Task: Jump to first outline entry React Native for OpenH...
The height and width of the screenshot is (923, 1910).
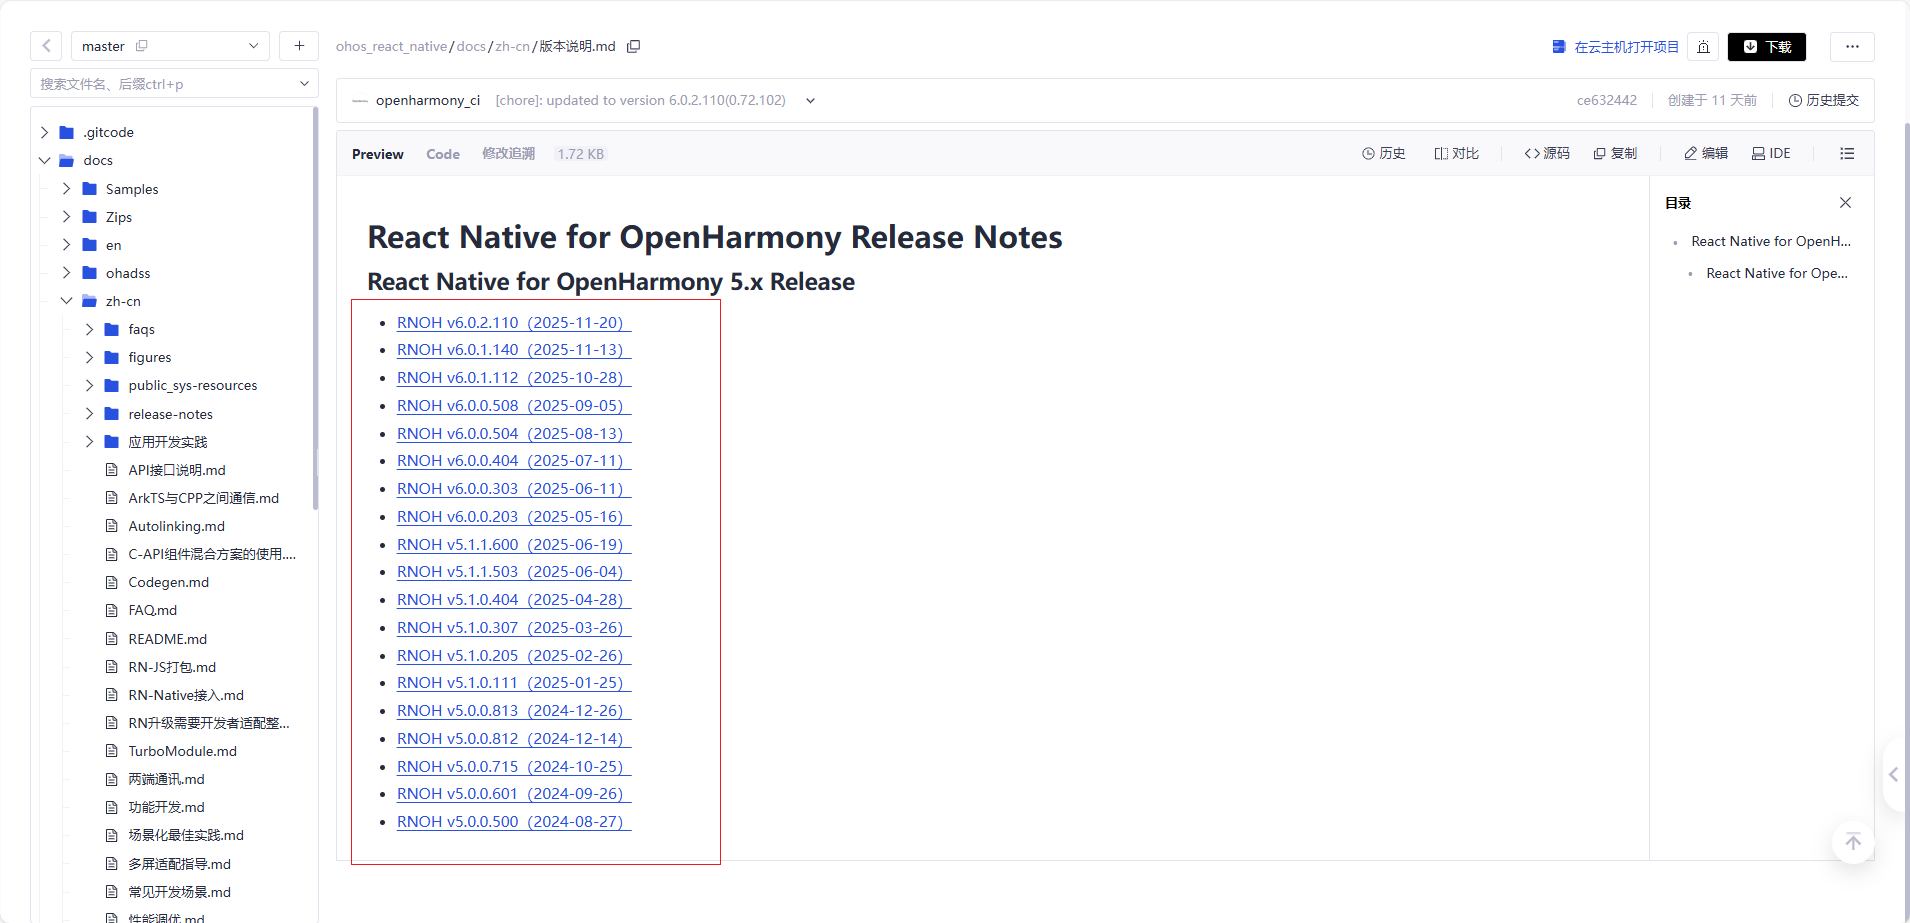Action: click(1771, 241)
